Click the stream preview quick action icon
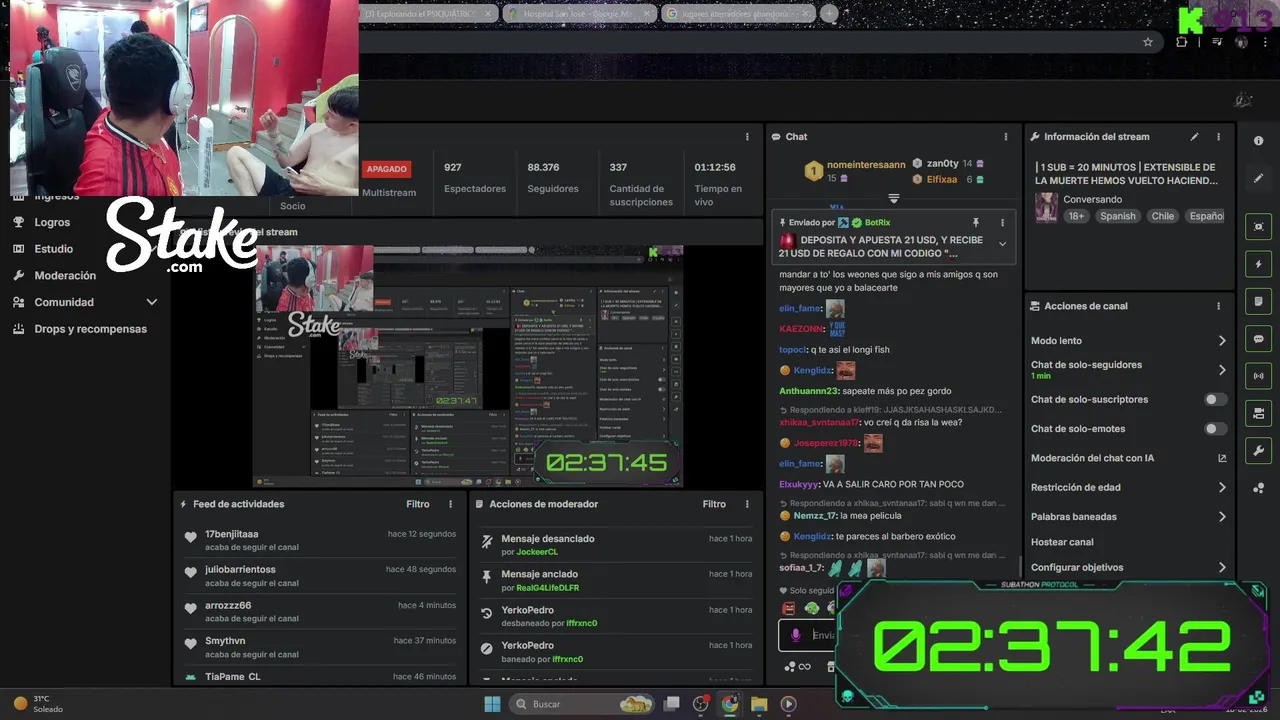 1258,227
